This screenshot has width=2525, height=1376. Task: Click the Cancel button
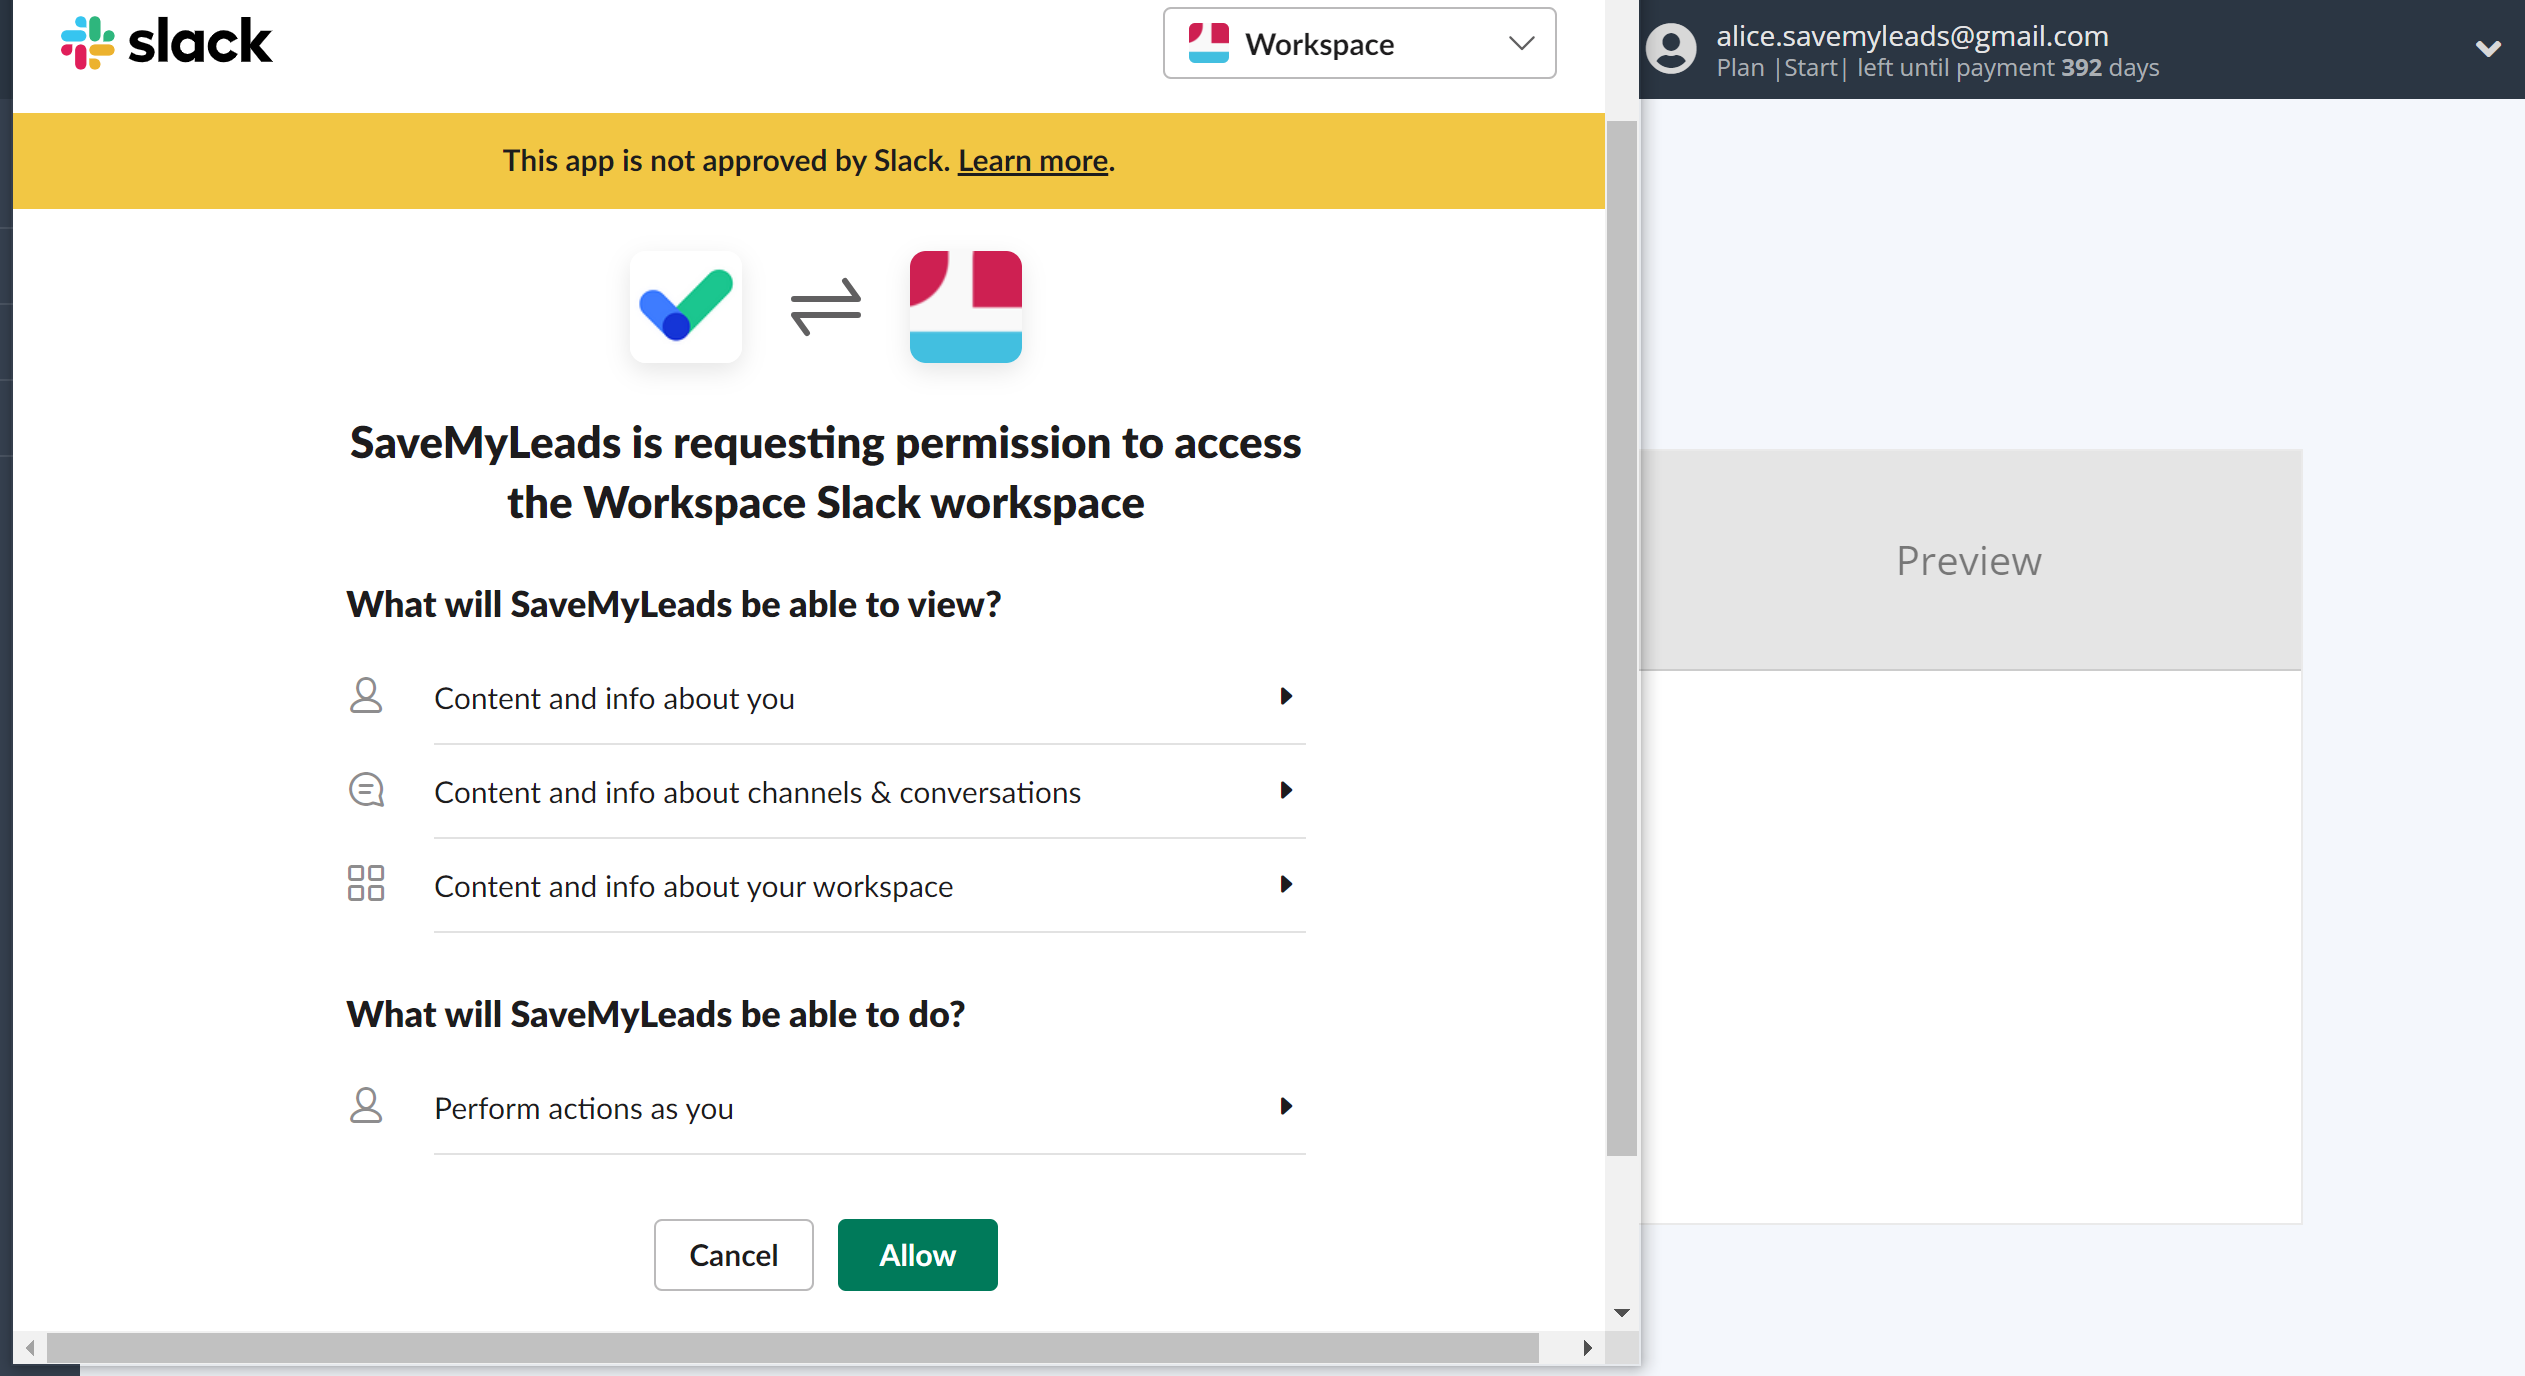pyautogui.click(x=733, y=1255)
